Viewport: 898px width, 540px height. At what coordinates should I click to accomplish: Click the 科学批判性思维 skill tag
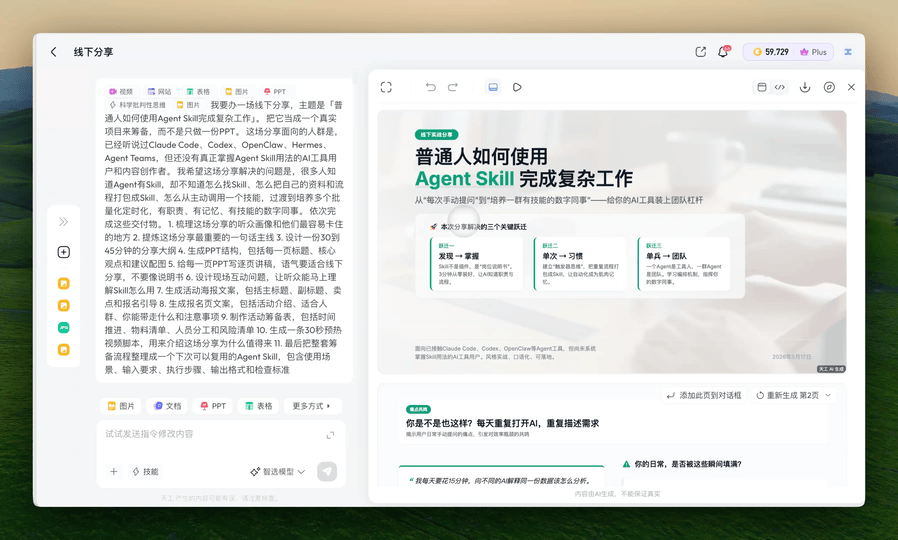[x=137, y=105]
